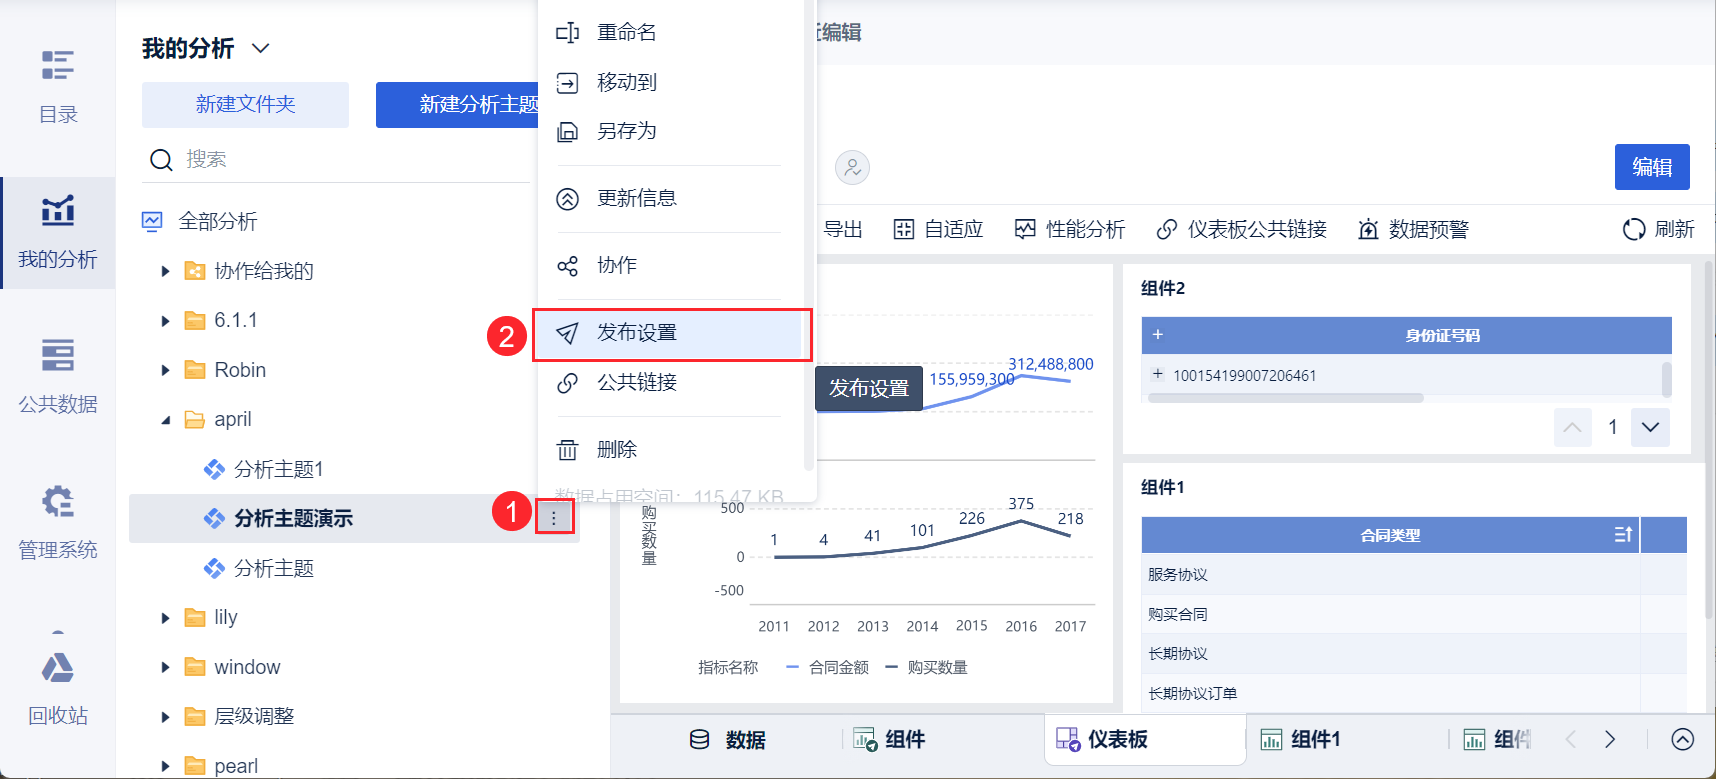Expand the window folder

click(165, 667)
